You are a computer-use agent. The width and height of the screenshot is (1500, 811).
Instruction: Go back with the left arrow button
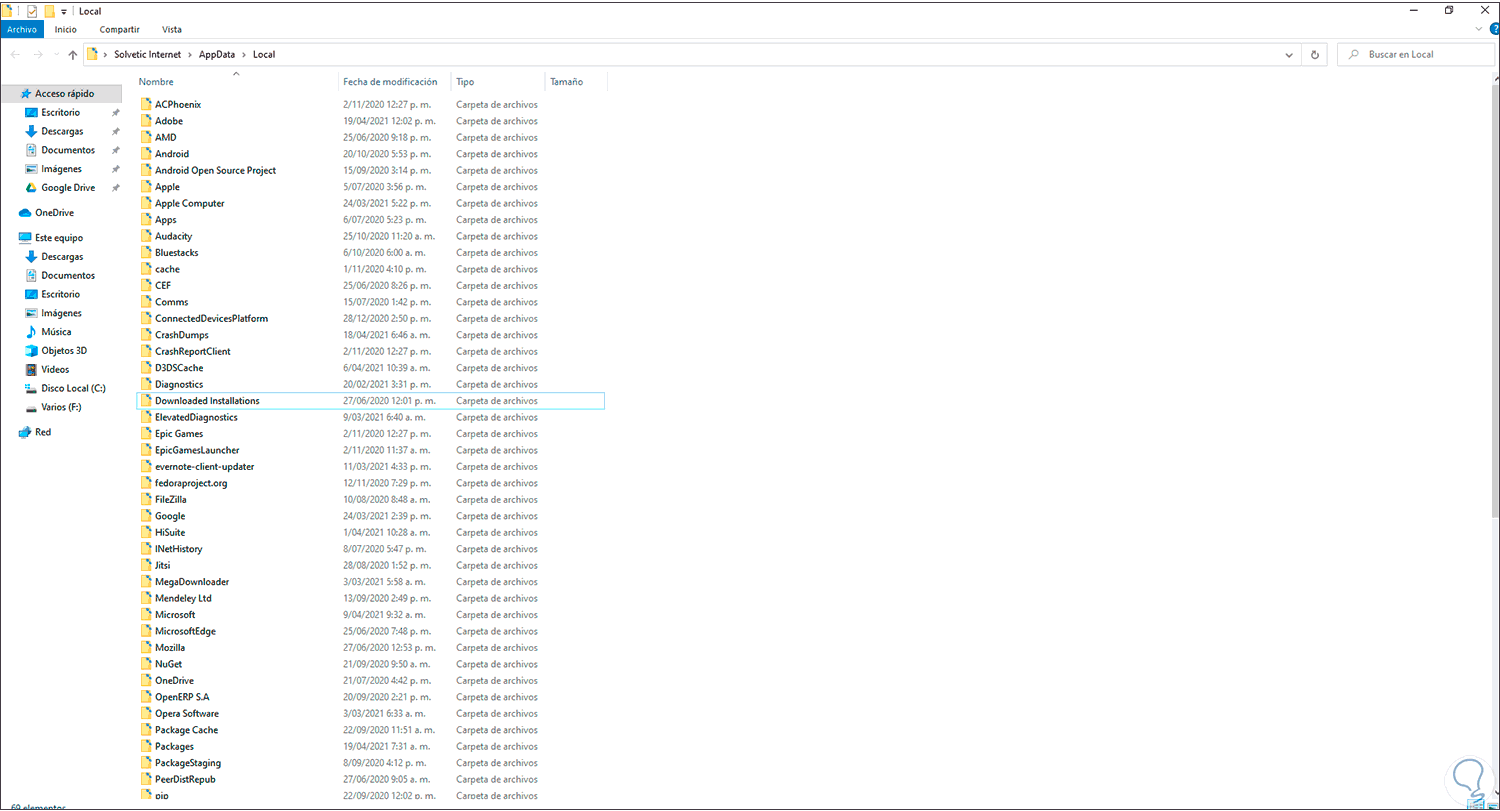click(x=15, y=55)
